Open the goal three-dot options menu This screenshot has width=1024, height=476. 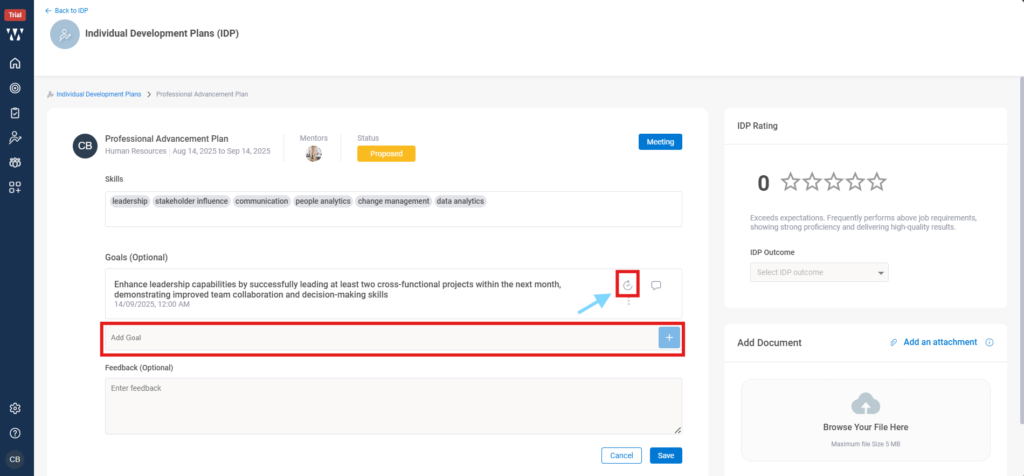pyautogui.click(x=629, y=302)
